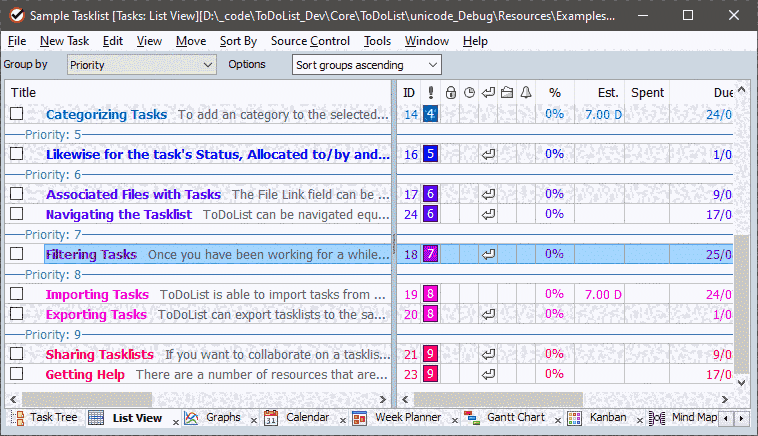
Task: Close the Kanban tab
Action: click(x=640, y=421)
